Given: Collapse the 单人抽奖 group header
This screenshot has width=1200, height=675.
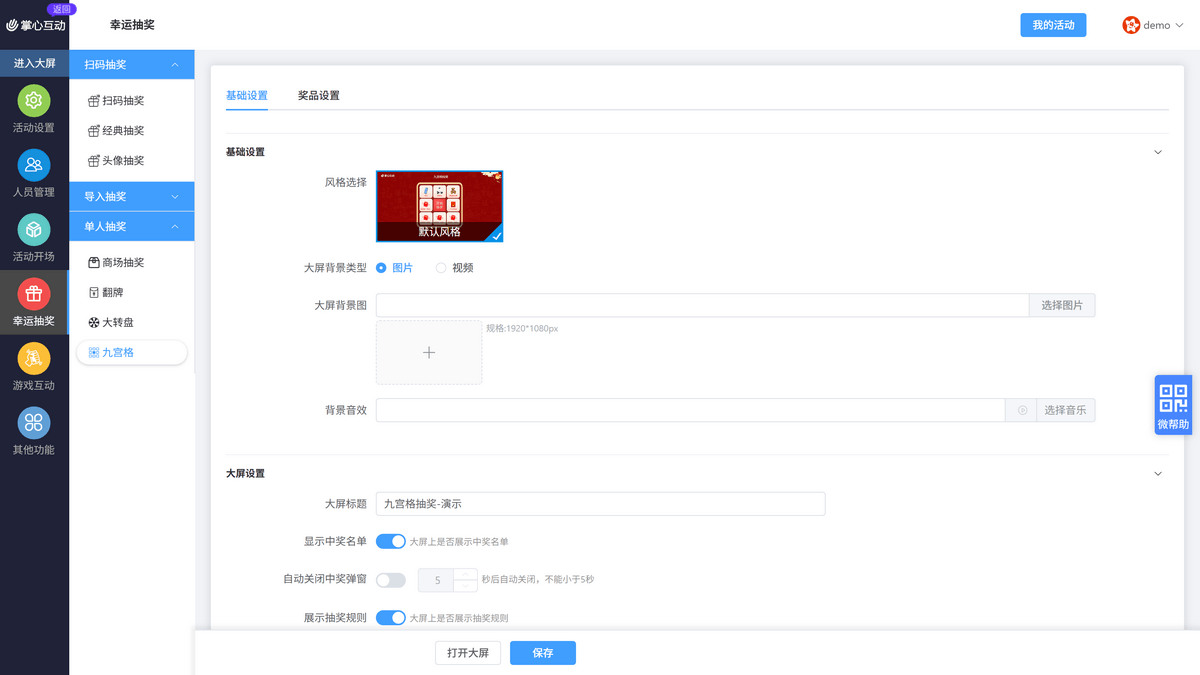Looking at the screenshot, I should (x=132, y=226).
